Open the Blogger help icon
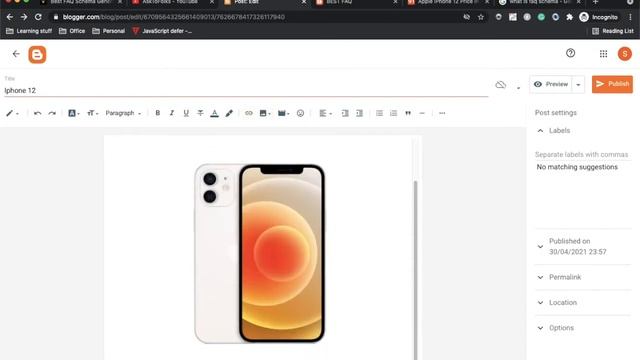This screenshot has width=640, height=360. (x=570, y=53)
